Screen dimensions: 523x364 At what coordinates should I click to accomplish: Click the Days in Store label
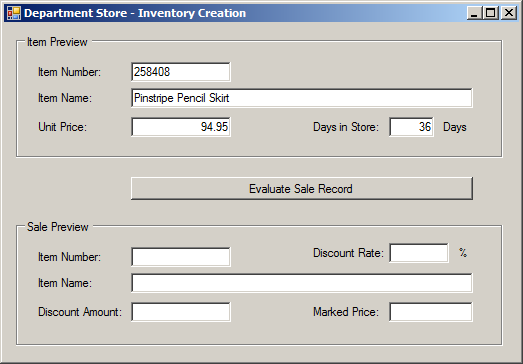(x=346, y=127)
